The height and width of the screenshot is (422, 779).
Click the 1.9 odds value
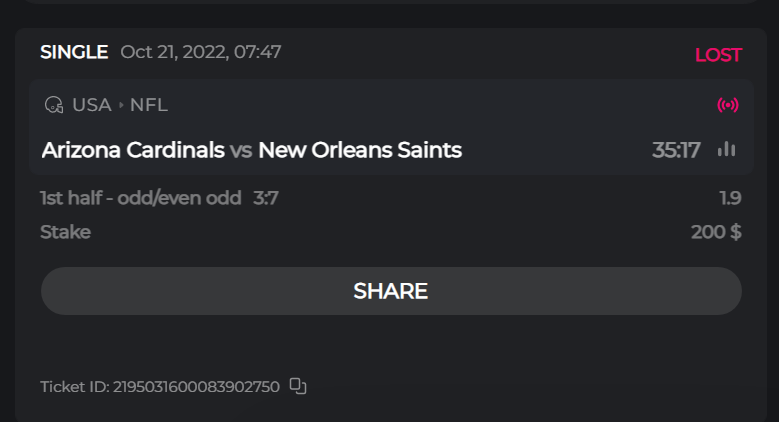pos(730,198)
